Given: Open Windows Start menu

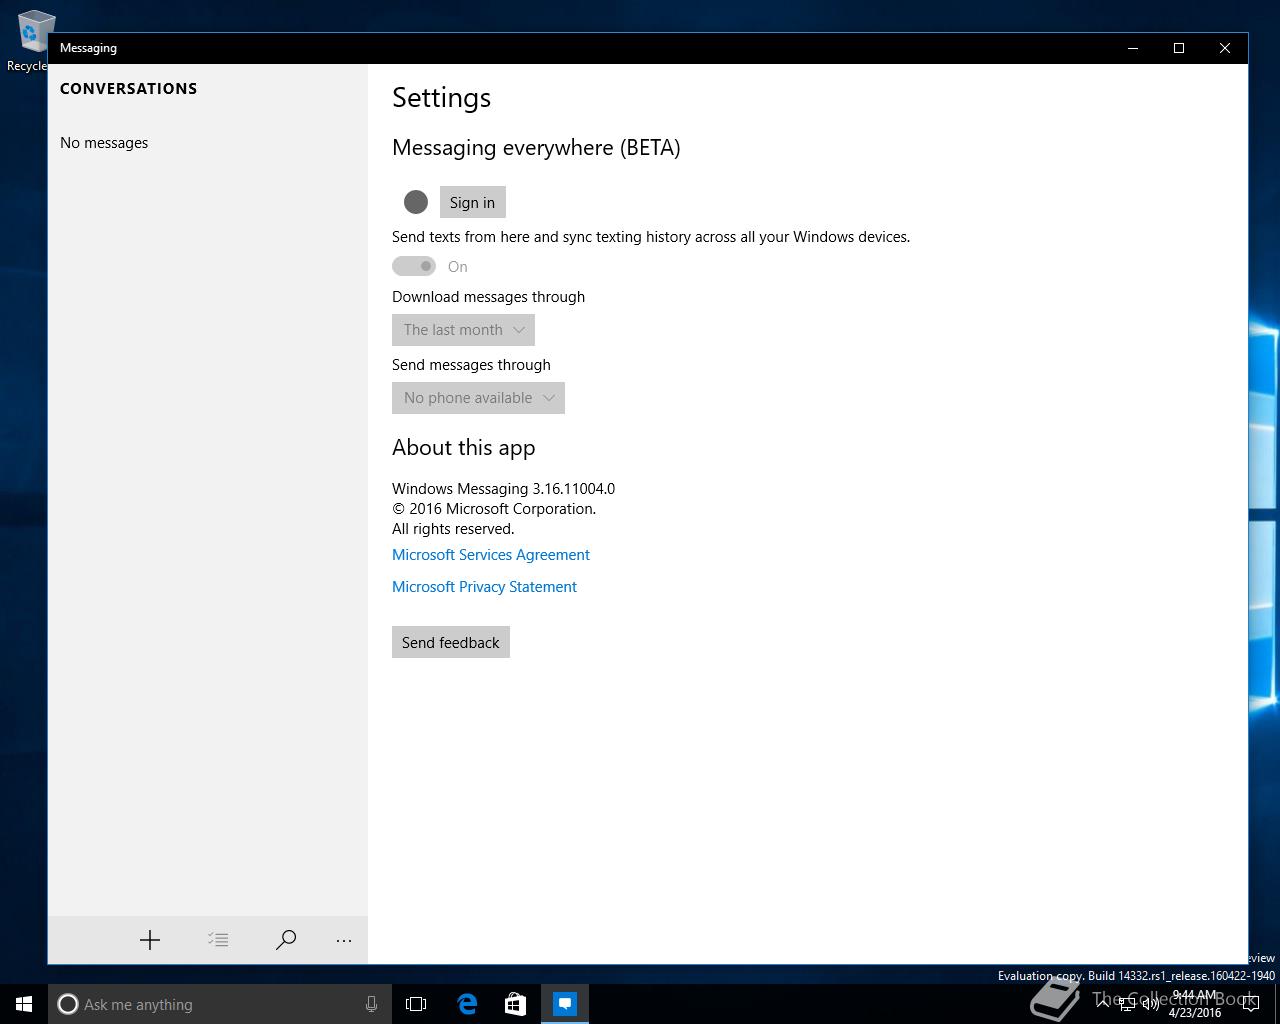Looking at the screenshot, I should (24, 1004).
